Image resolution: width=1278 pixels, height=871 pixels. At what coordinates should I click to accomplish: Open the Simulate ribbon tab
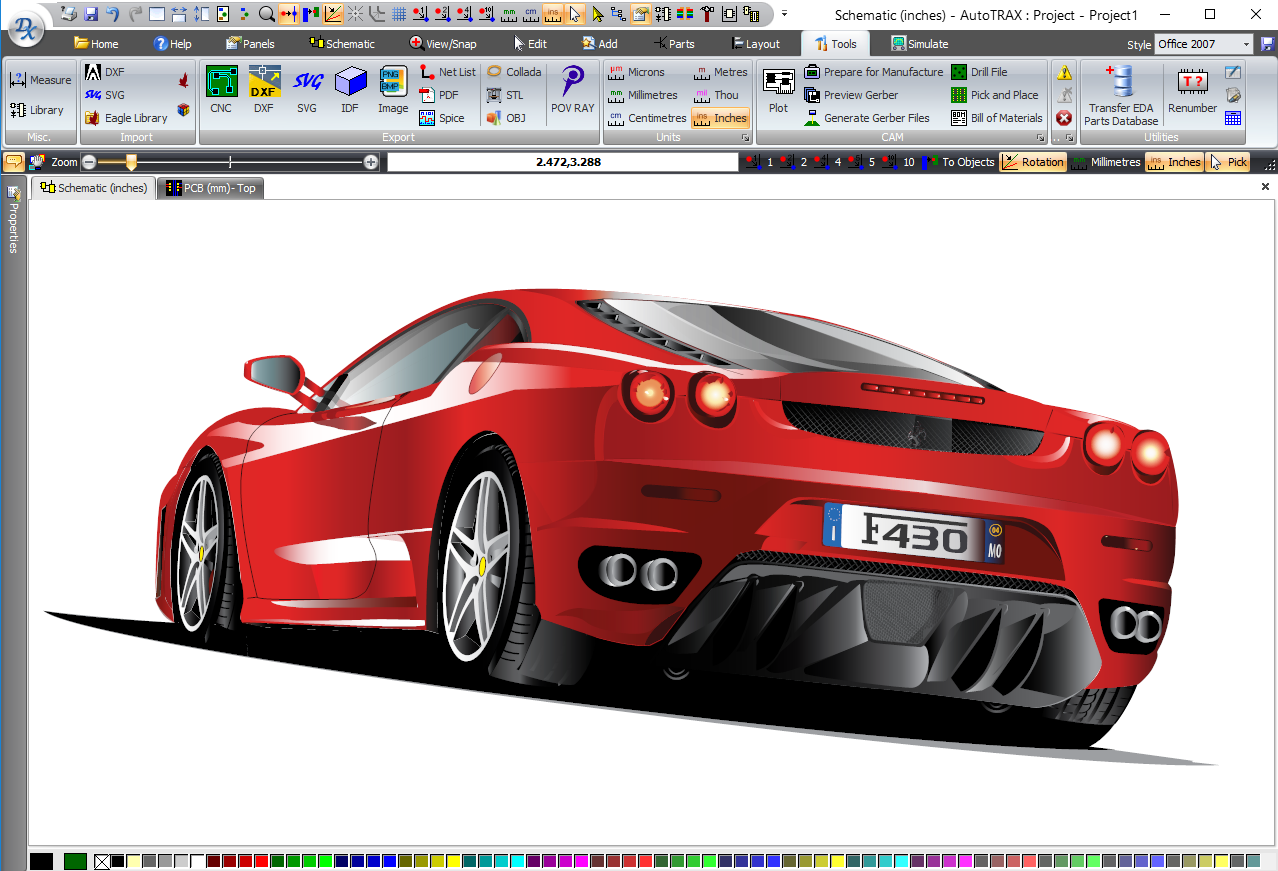click(x=919, y=44)
